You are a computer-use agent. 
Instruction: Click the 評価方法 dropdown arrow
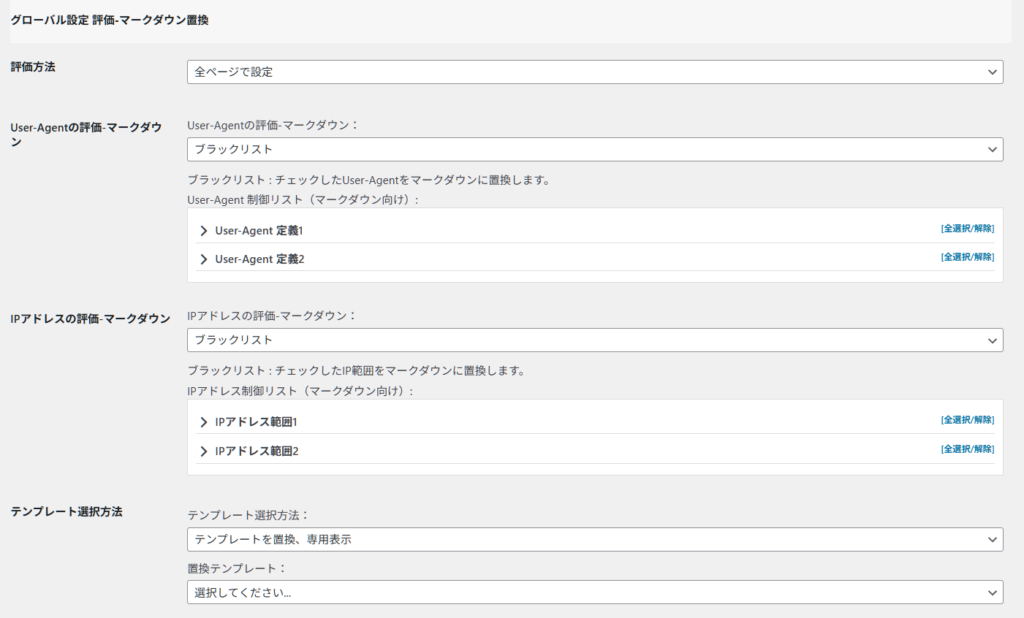[x=992, y=72]
